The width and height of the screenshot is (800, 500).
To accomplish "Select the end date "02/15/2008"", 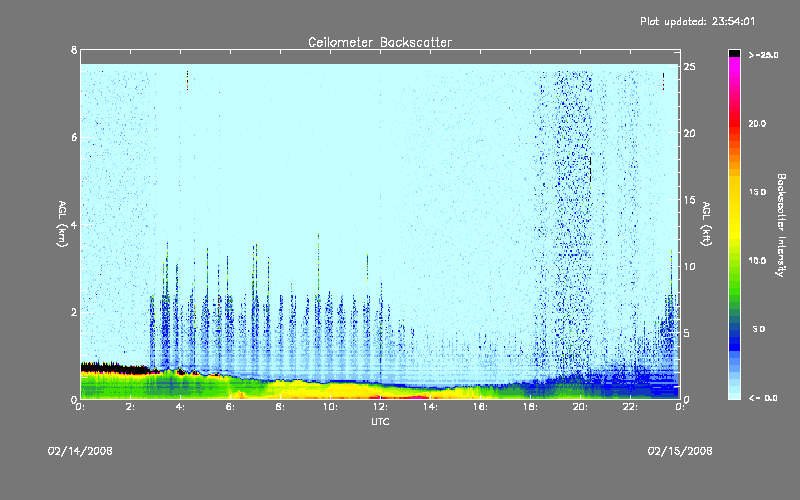I will [680, 451].
